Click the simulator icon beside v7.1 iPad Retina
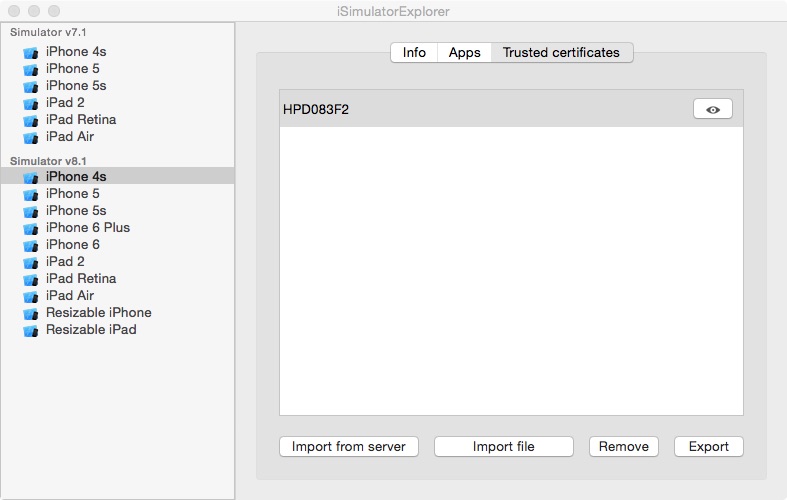Viewport: 787px width, 500px height. (31, 120)
